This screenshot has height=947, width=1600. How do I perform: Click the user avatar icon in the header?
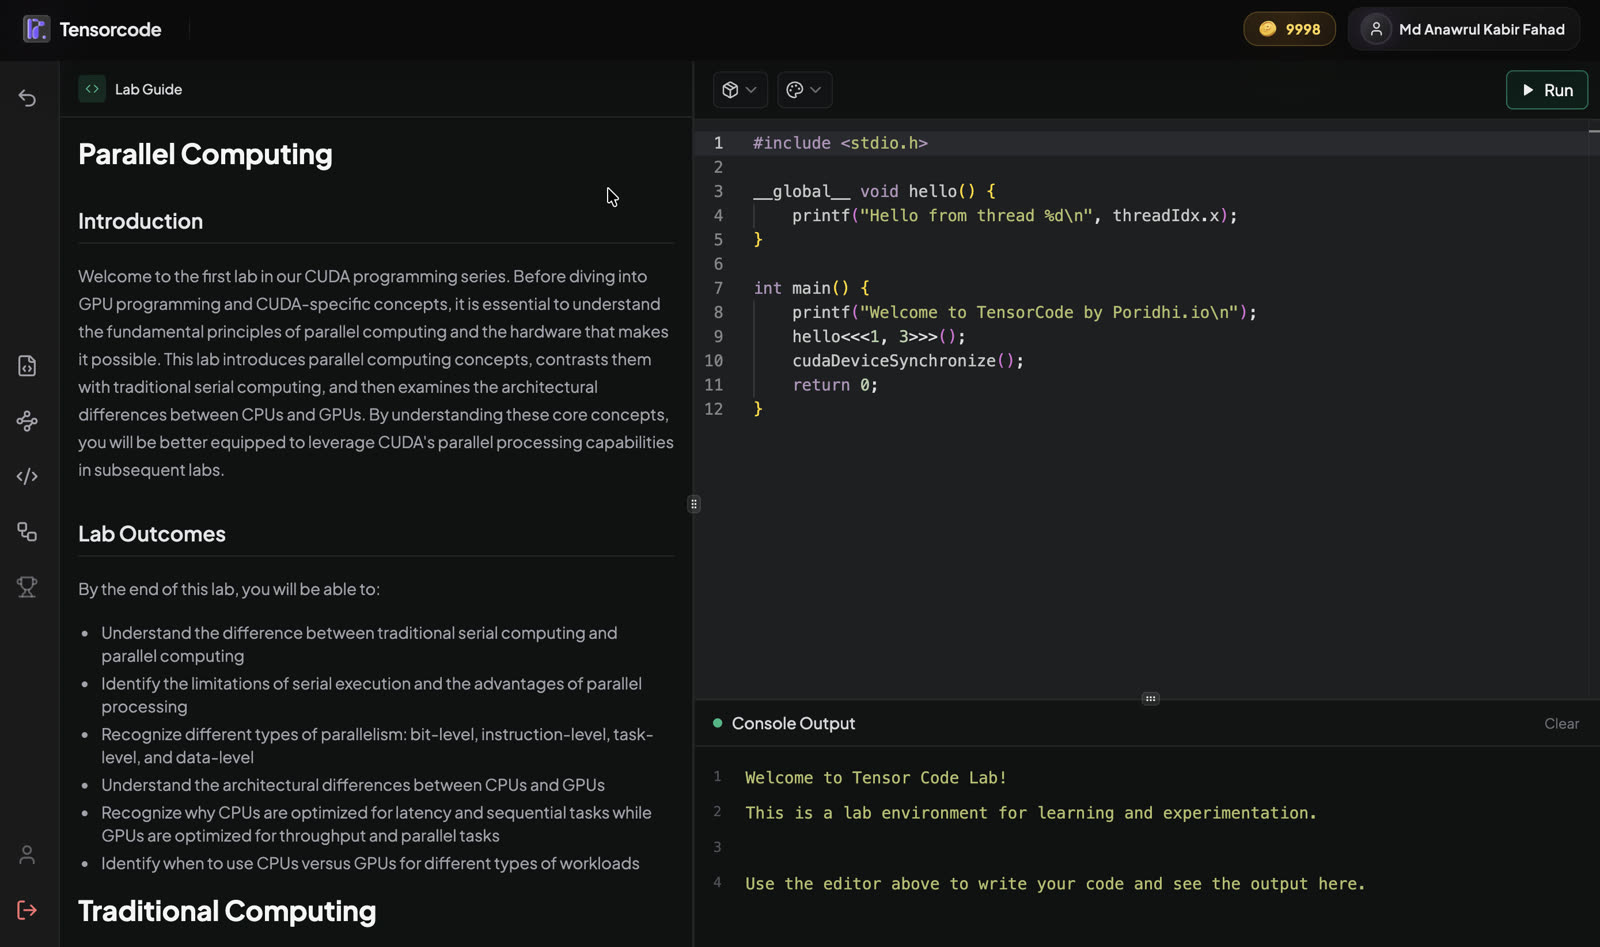[1376, 29]
